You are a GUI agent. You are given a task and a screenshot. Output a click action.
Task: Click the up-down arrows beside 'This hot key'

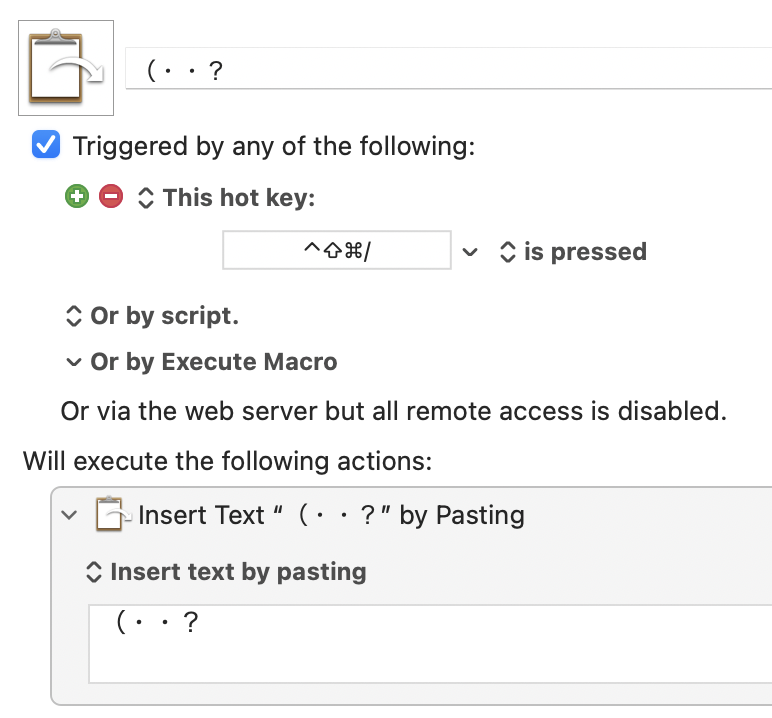(146, 198)
